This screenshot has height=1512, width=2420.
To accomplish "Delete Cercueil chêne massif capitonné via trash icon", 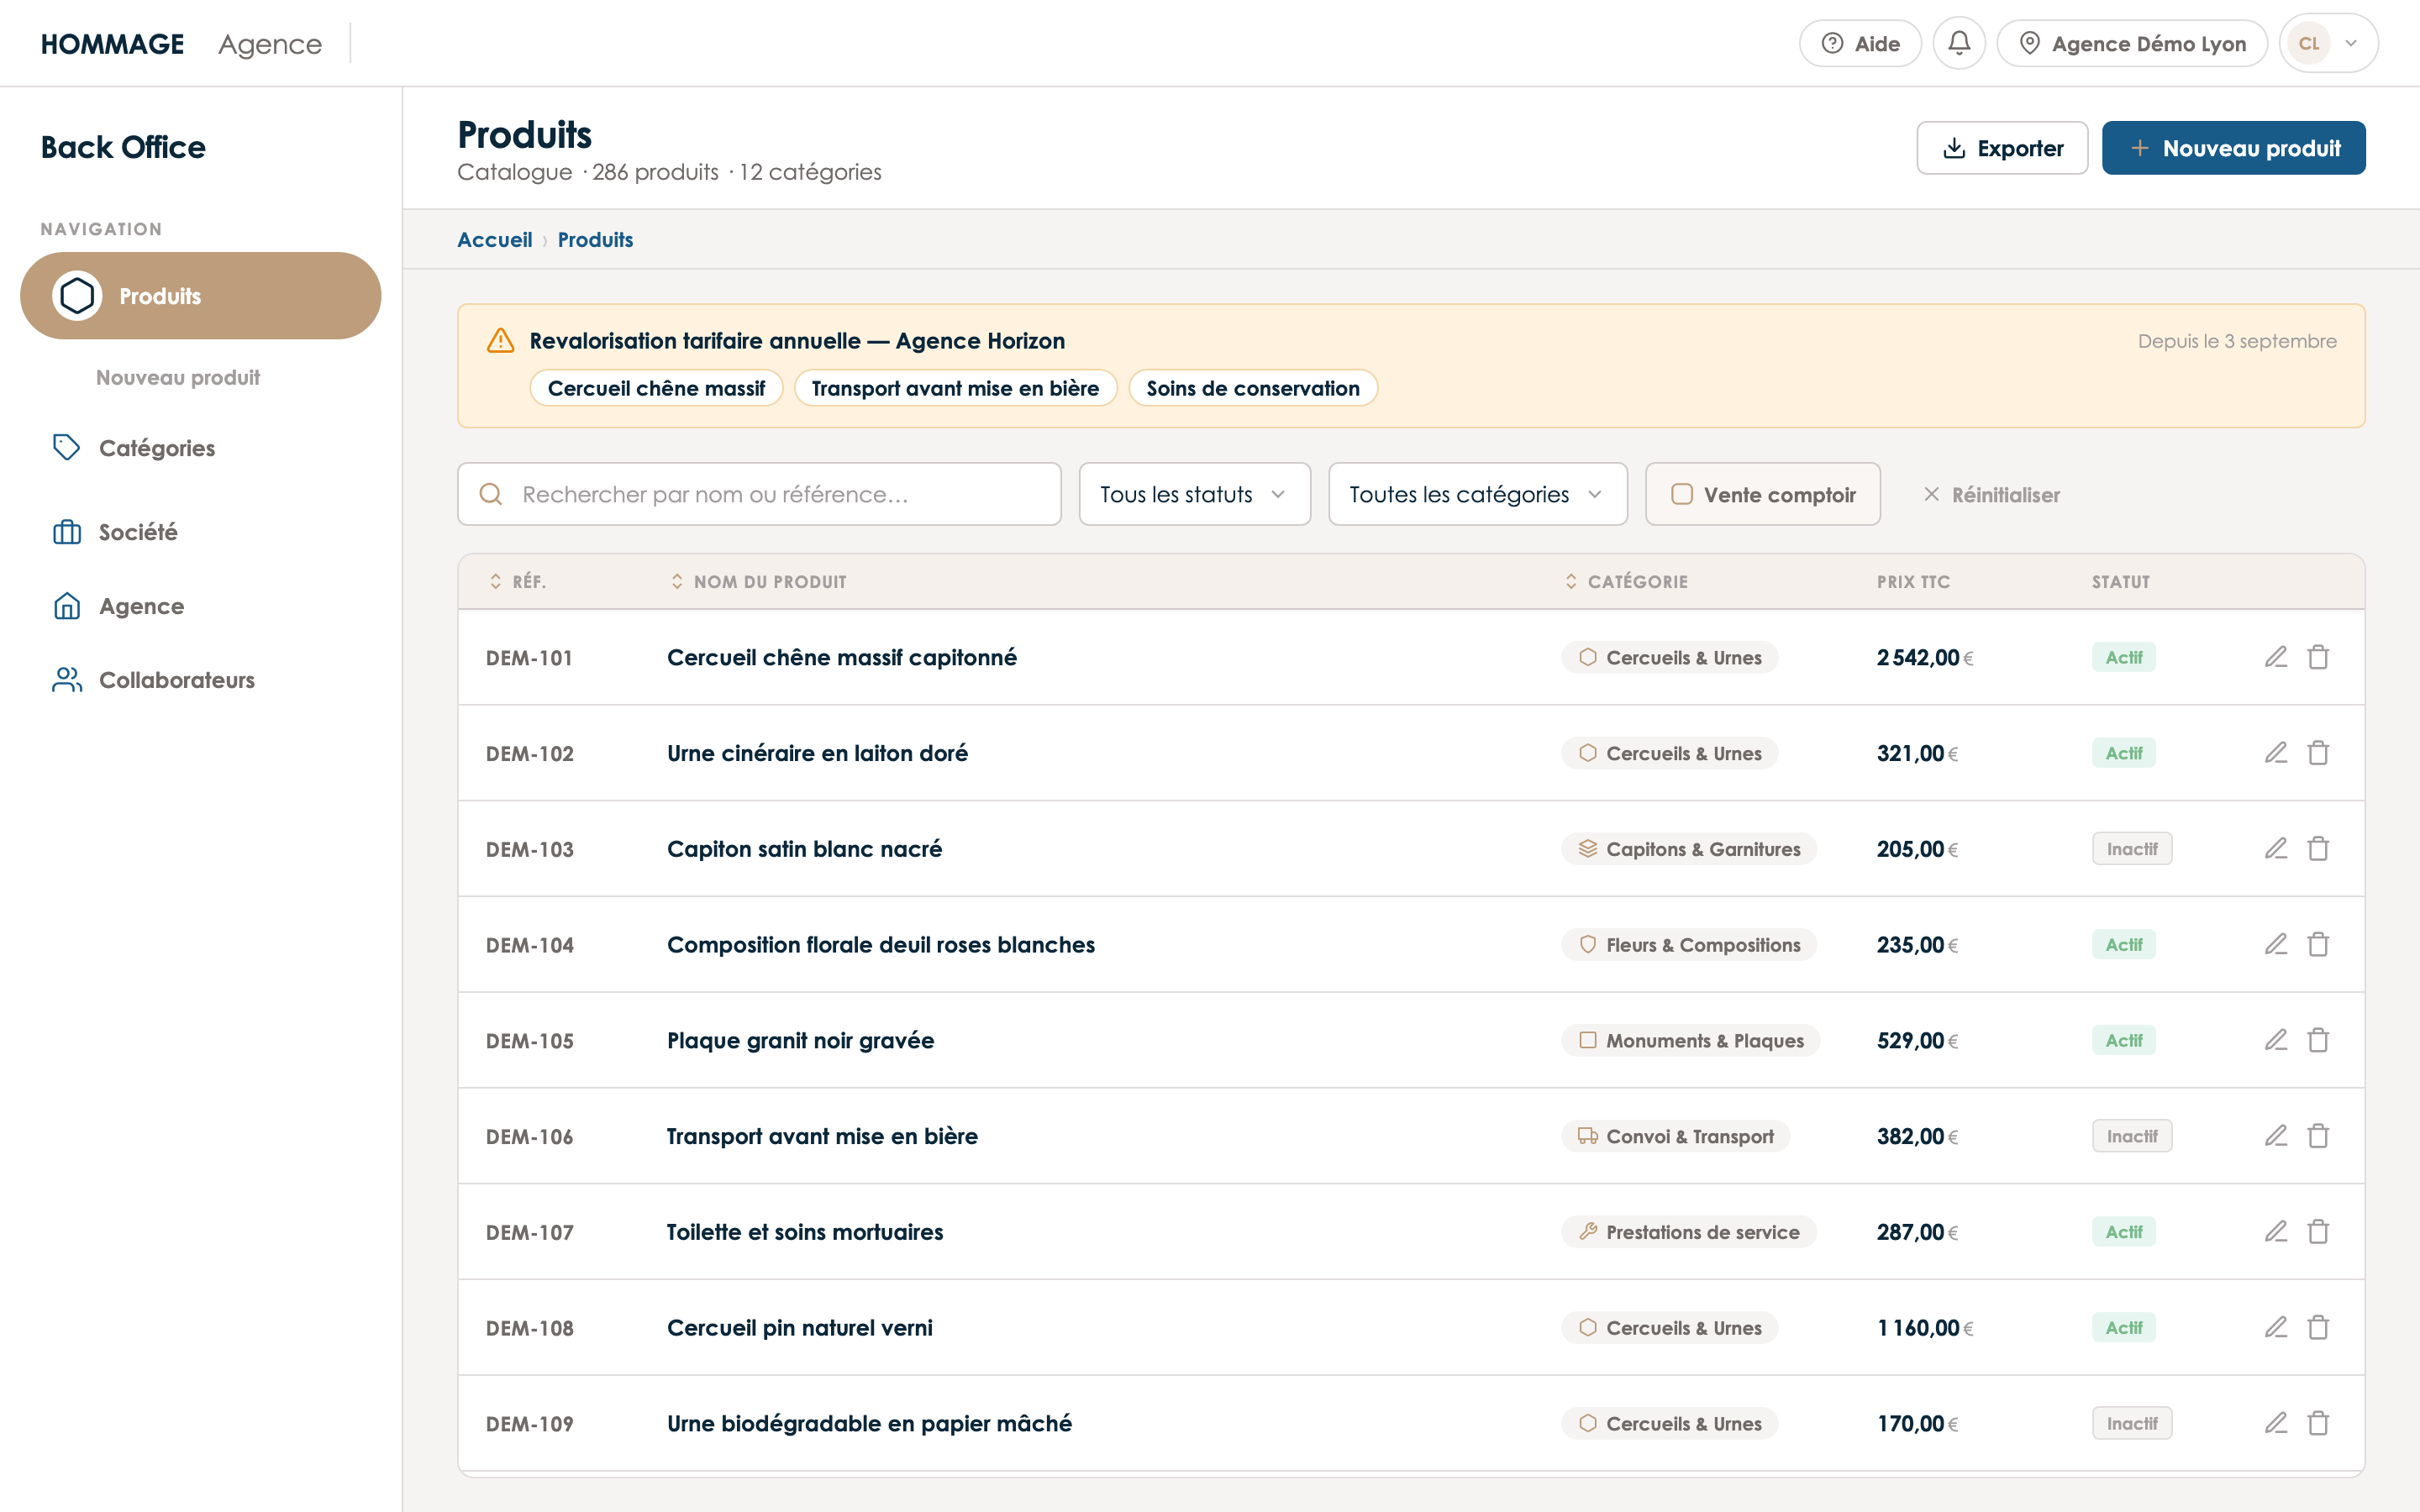I will (2318, 657).
